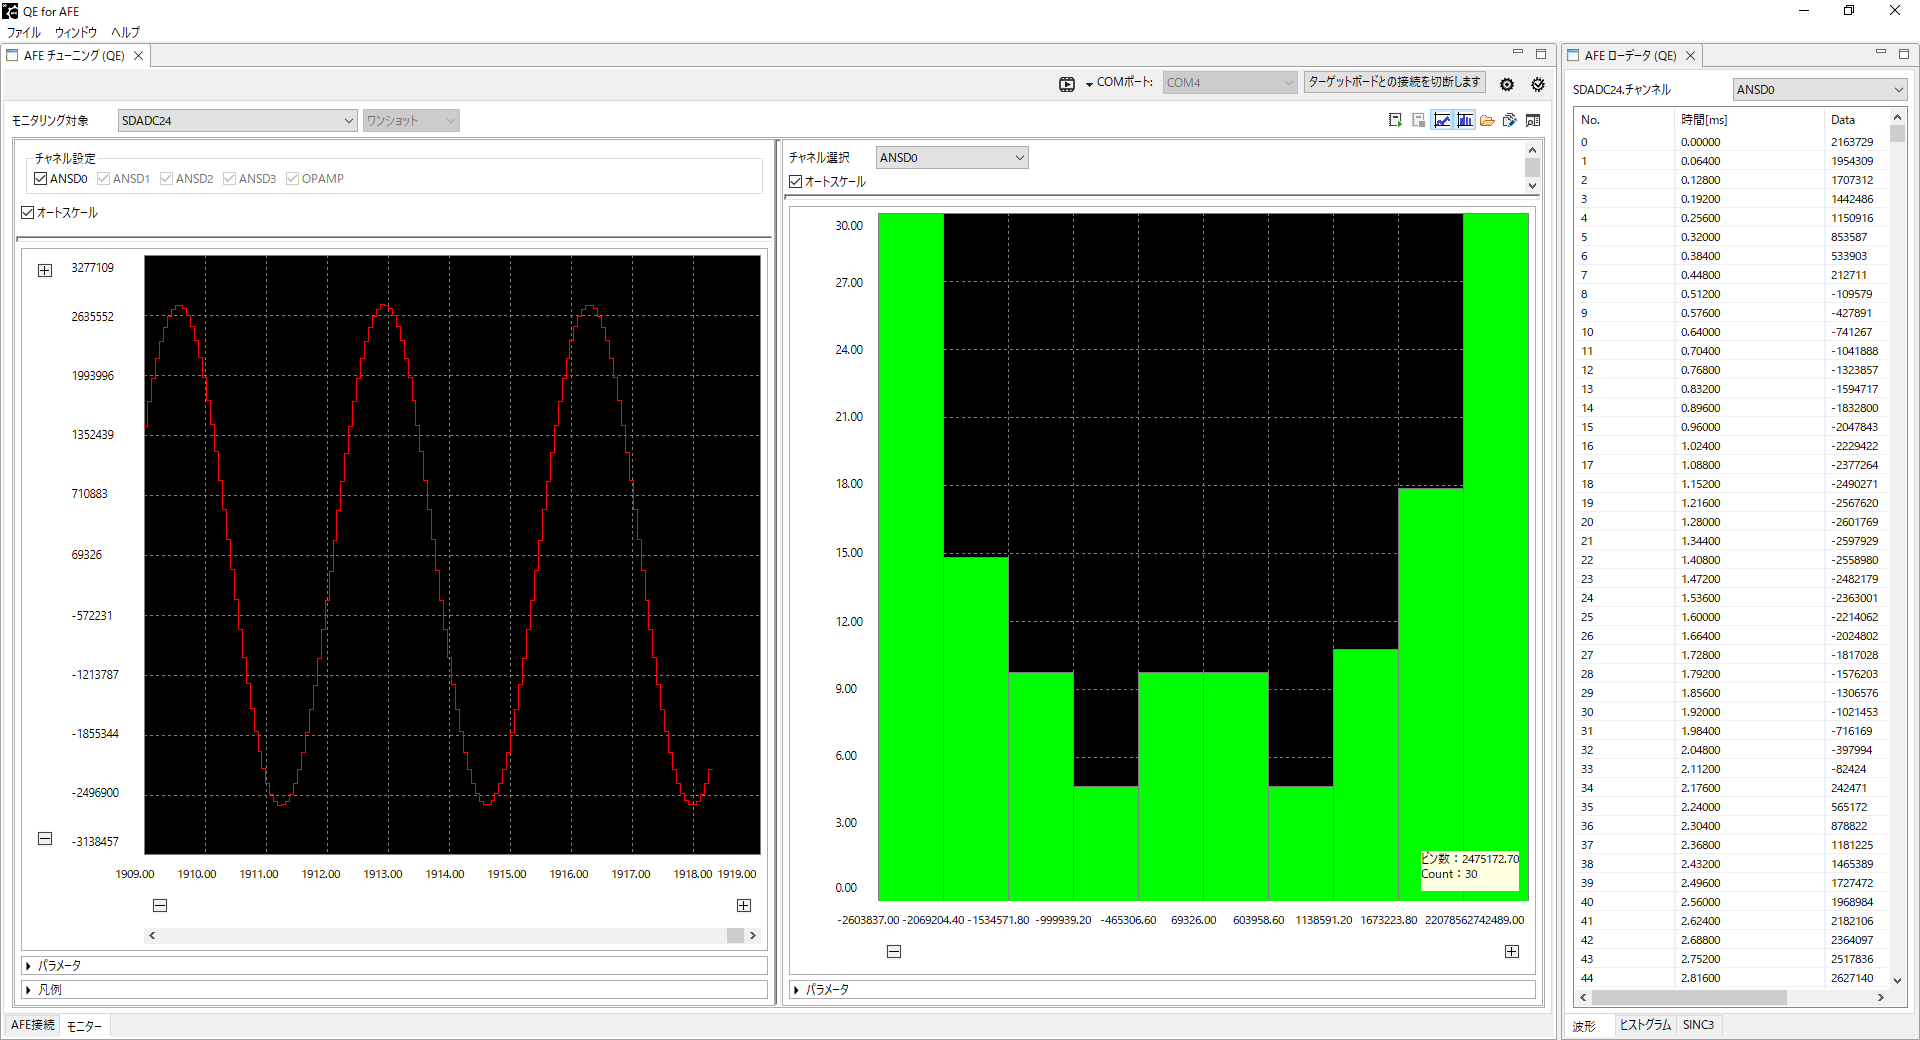Click the copy-and-edit documents toolbar icon
Screen dimensions: 1920x1040
[x=1510, y=120]
